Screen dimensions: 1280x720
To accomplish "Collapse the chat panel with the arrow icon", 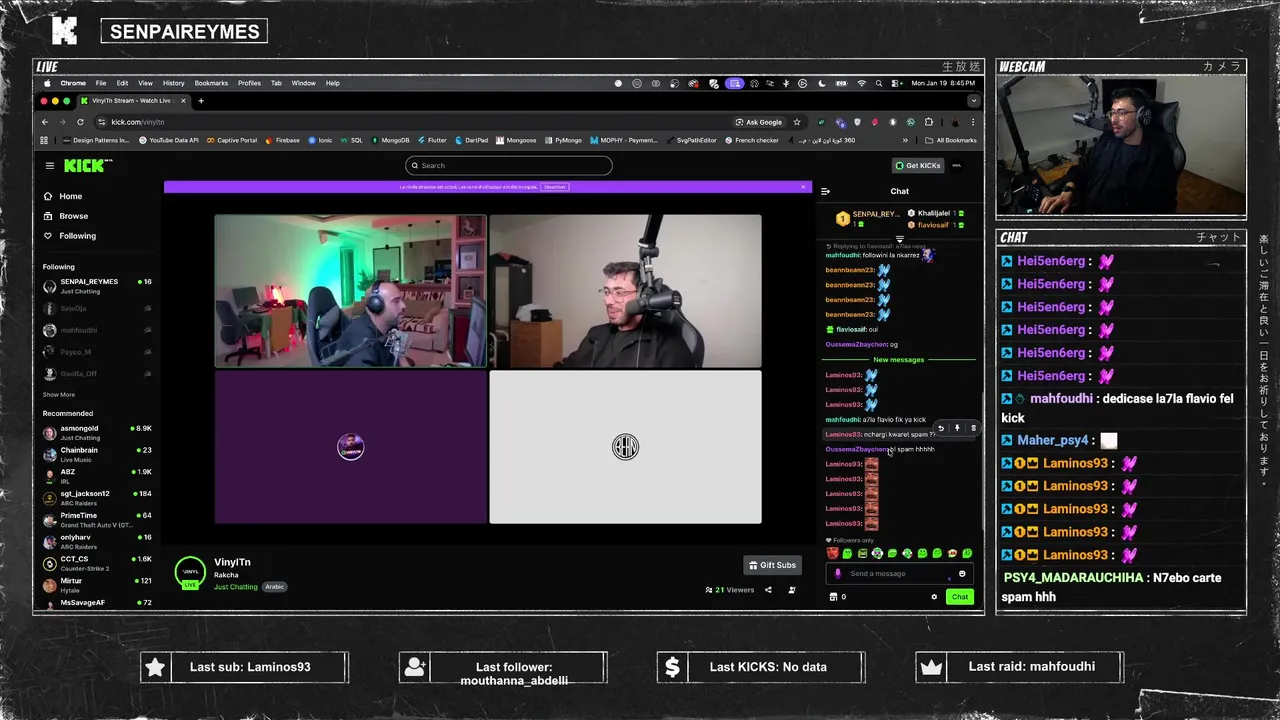I will coord(825,191).
